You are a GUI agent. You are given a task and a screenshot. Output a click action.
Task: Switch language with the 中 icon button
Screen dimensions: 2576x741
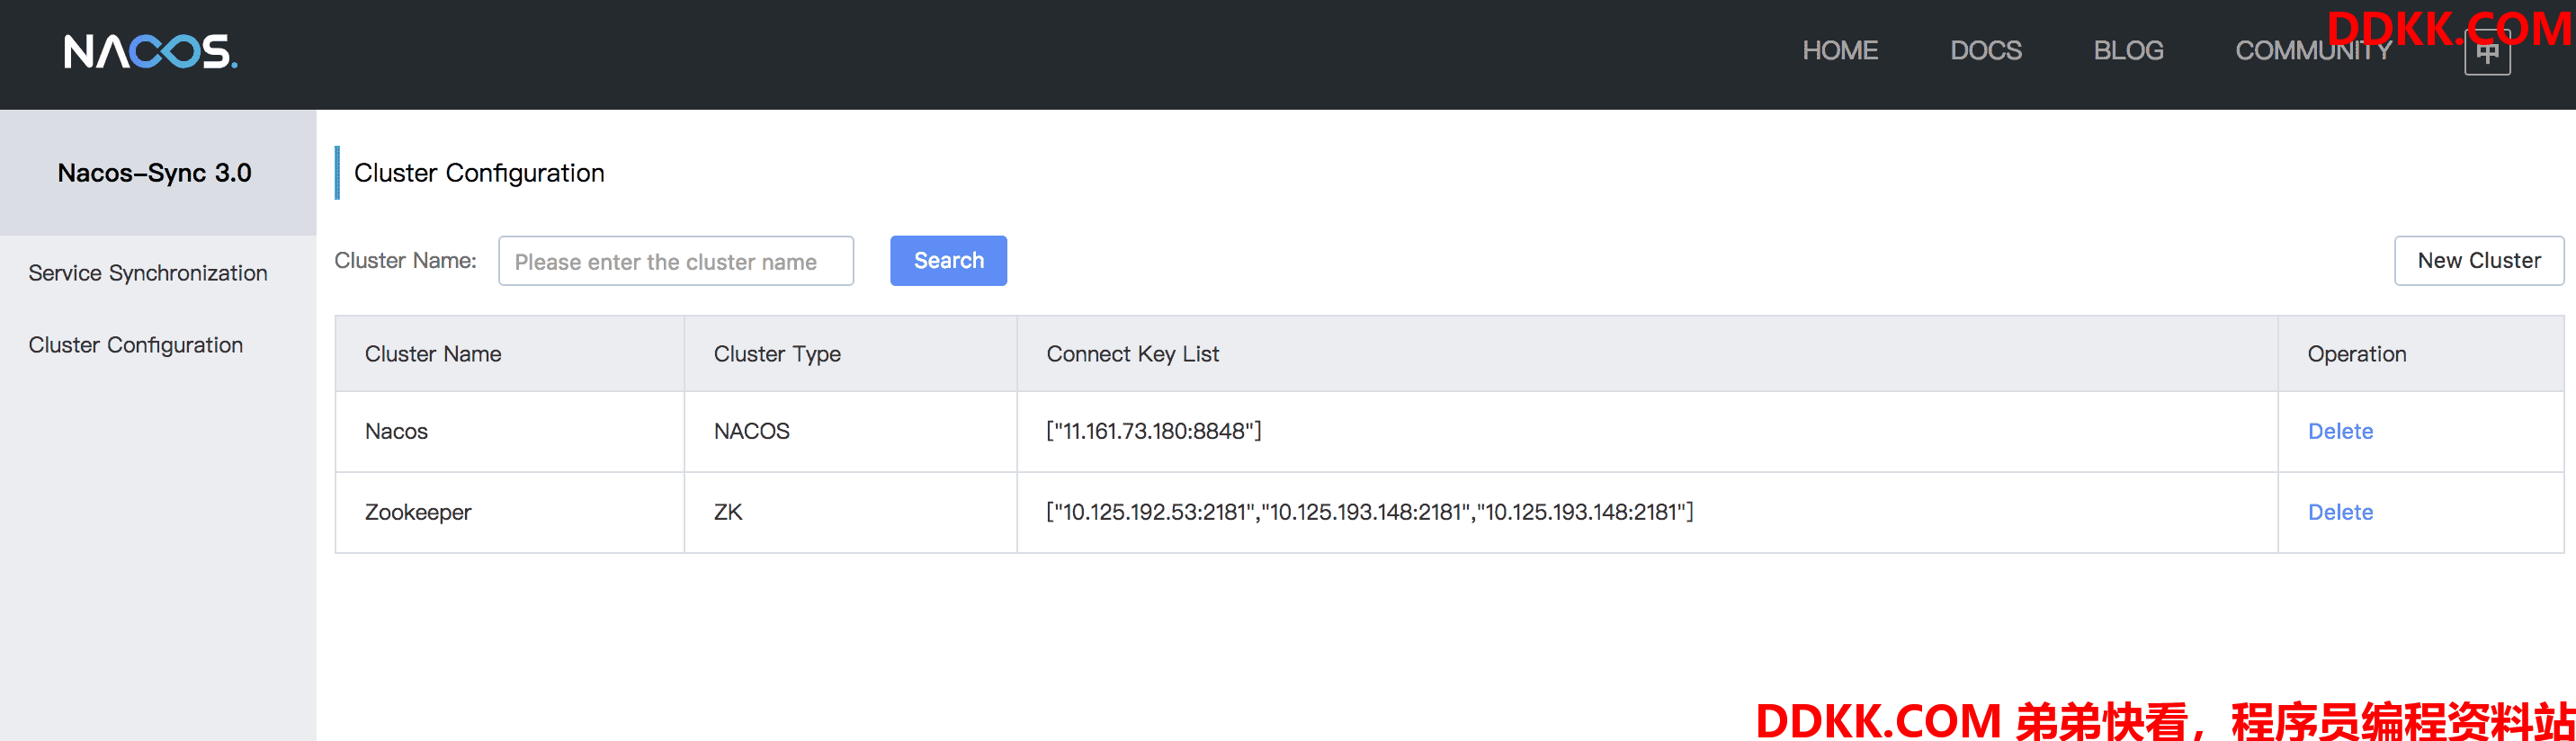coord(2487,53)
